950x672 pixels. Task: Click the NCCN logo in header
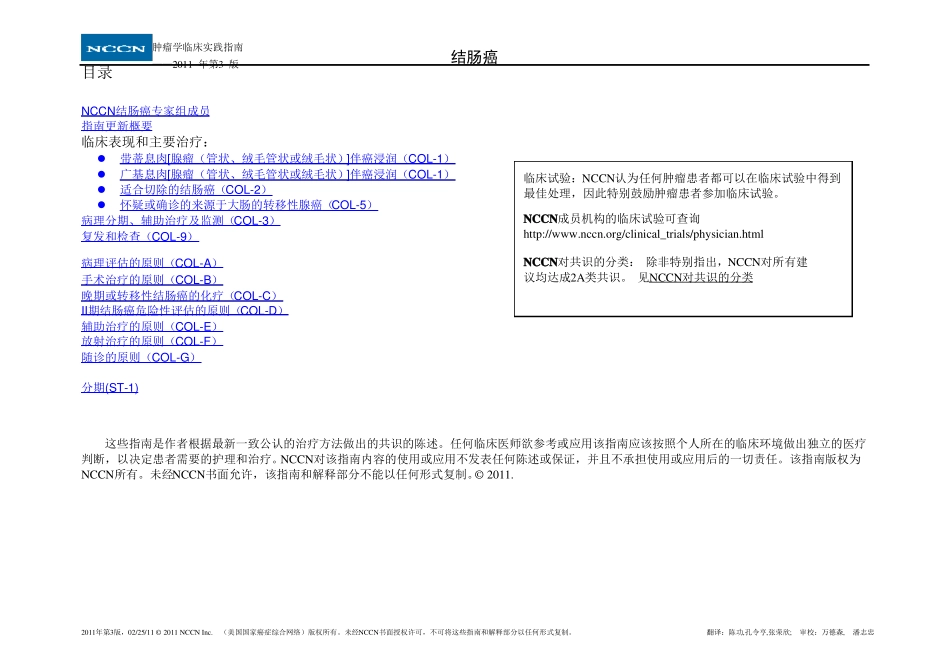(x=116, y=47)
